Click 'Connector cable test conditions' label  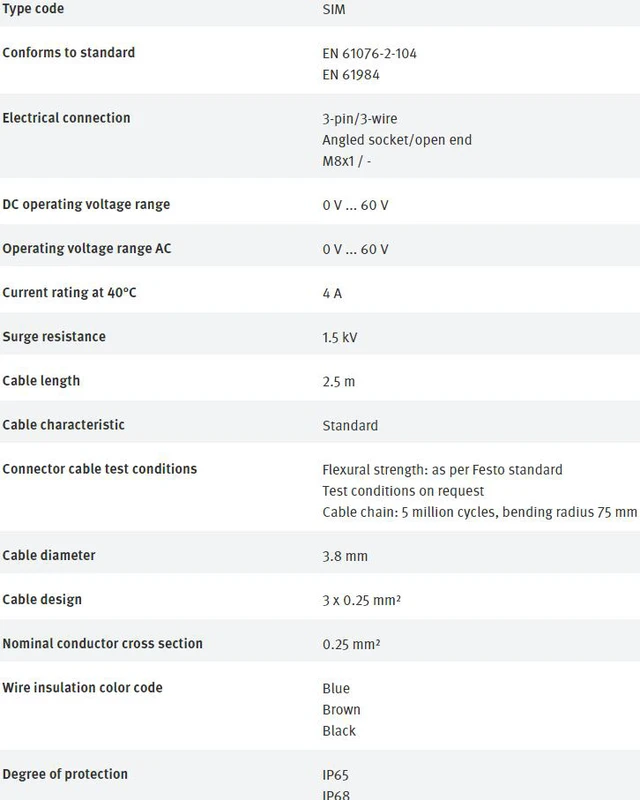[100, 469]
